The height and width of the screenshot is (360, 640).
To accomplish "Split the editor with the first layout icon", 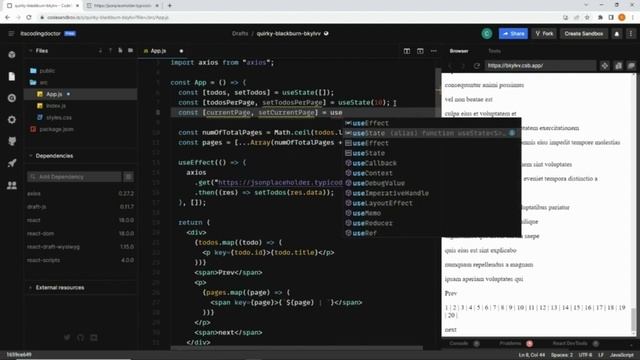I will tap(407, 51).
